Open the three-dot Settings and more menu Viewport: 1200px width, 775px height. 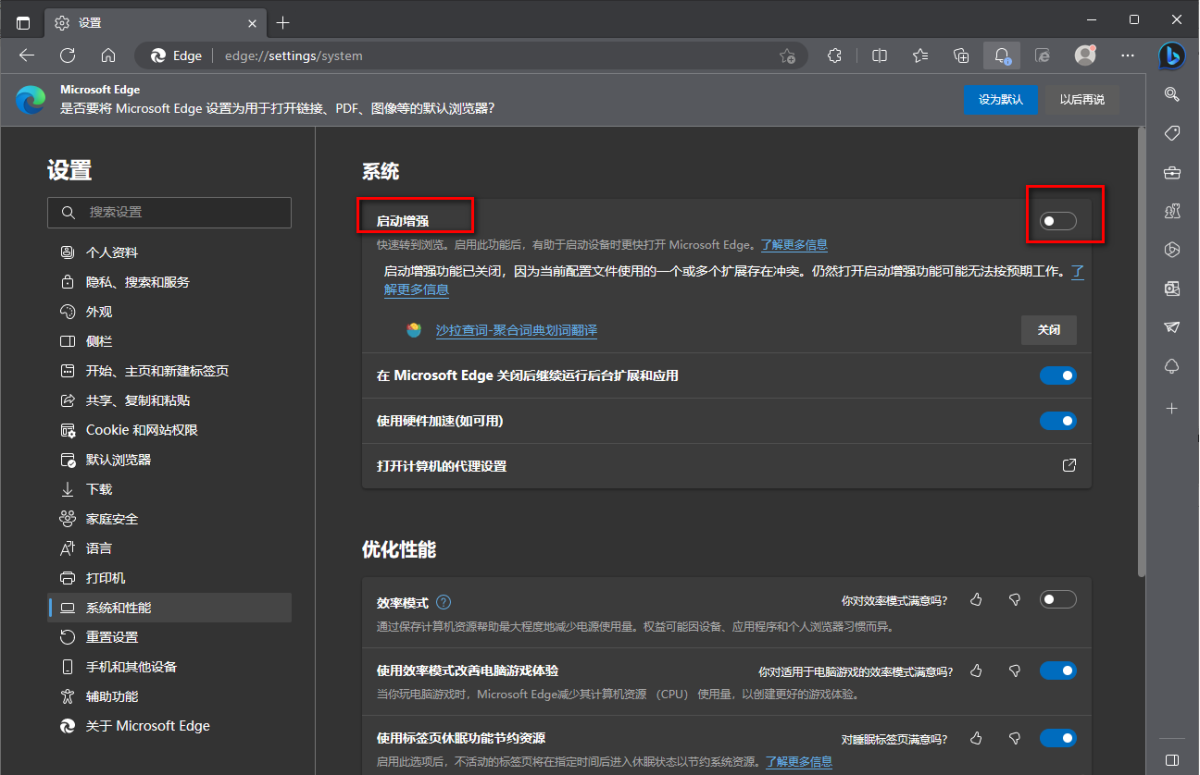pyautogui.click(x=1128, y=56)
